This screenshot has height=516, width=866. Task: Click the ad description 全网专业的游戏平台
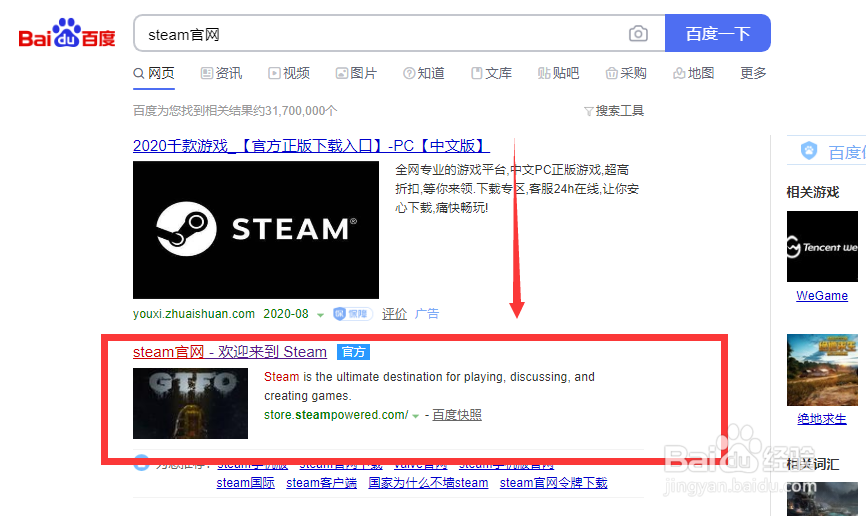point(517,188)
